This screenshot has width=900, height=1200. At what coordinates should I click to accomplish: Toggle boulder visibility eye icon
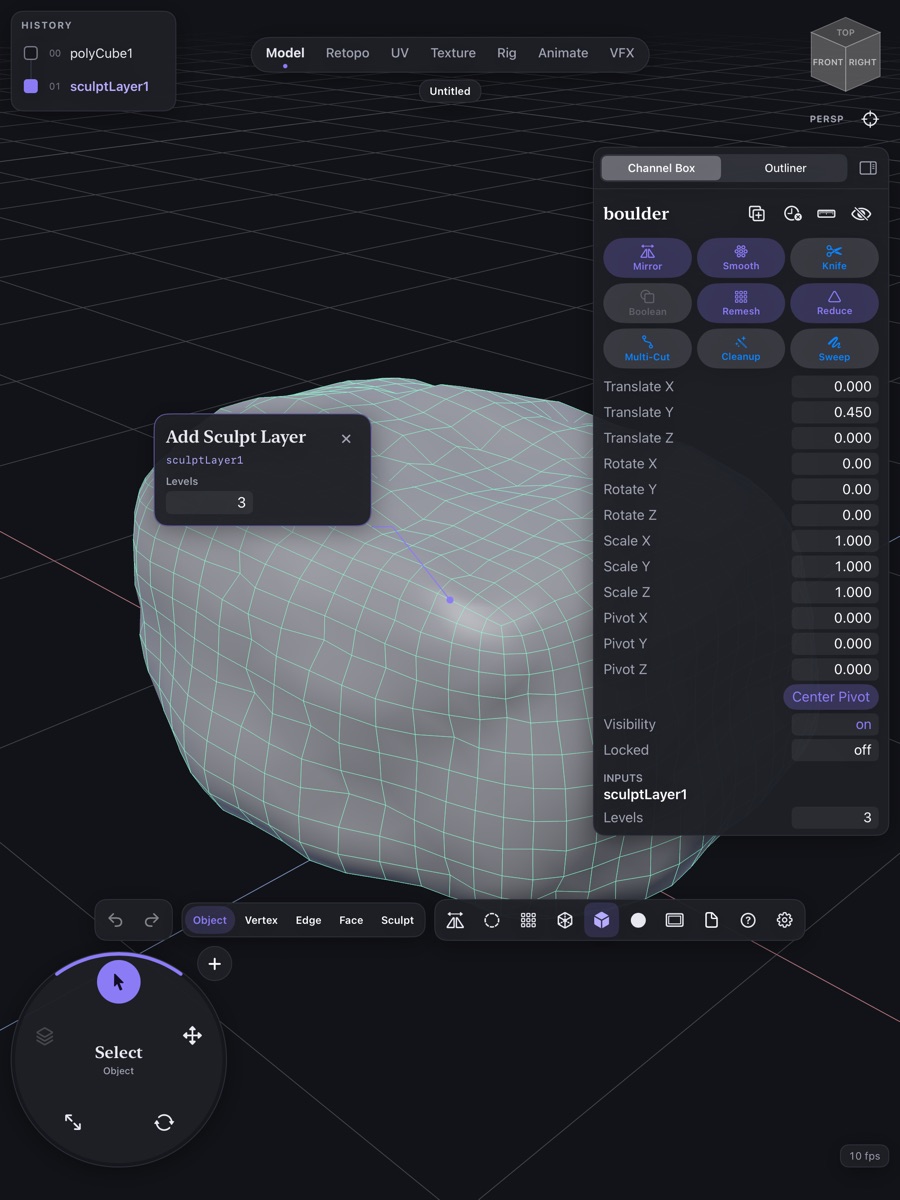[x=861, y=213]
